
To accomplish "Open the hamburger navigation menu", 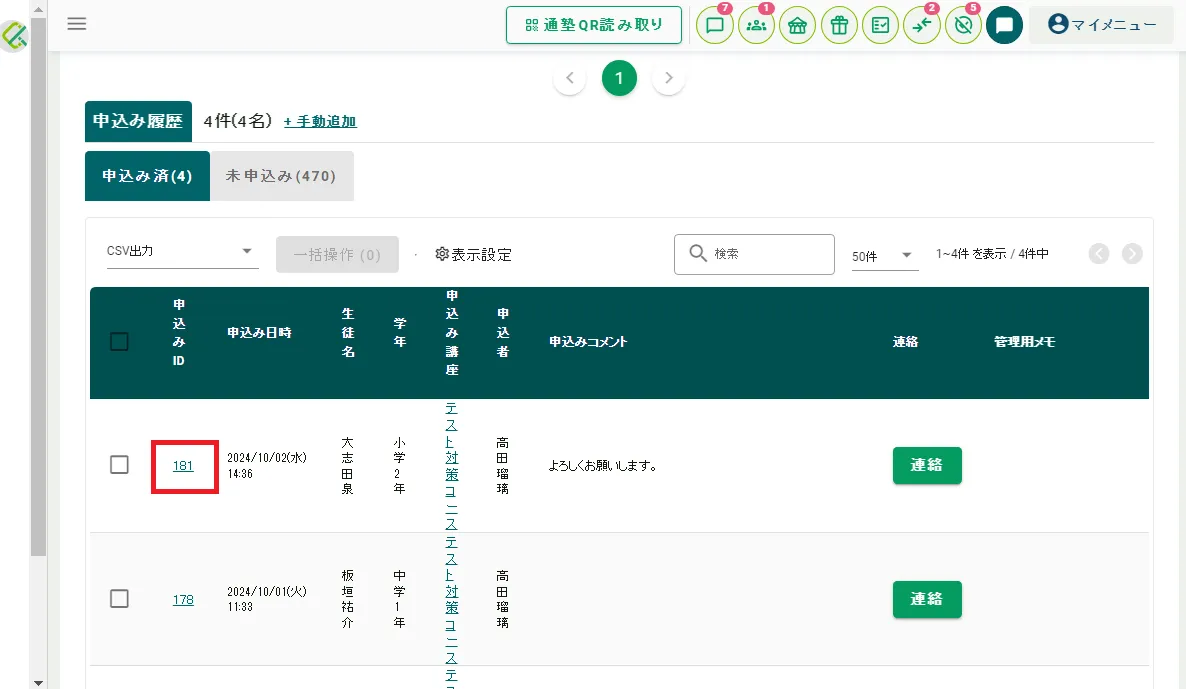I will tap(76, 23).
